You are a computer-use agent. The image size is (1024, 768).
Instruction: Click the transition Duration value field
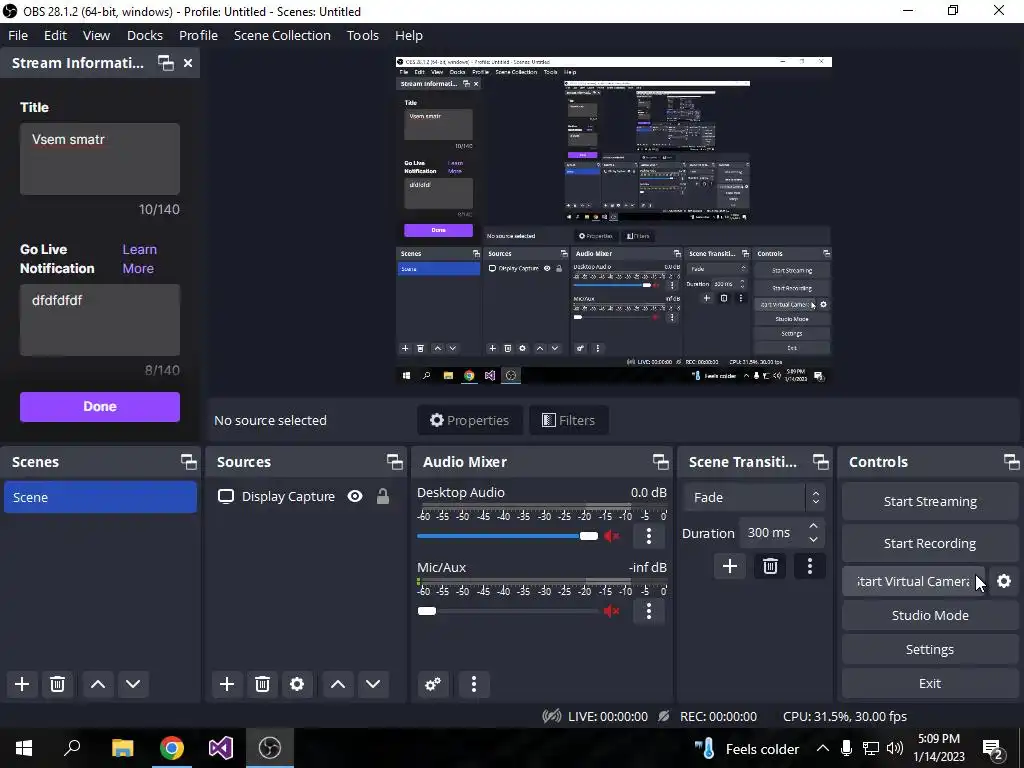[772, 533]
